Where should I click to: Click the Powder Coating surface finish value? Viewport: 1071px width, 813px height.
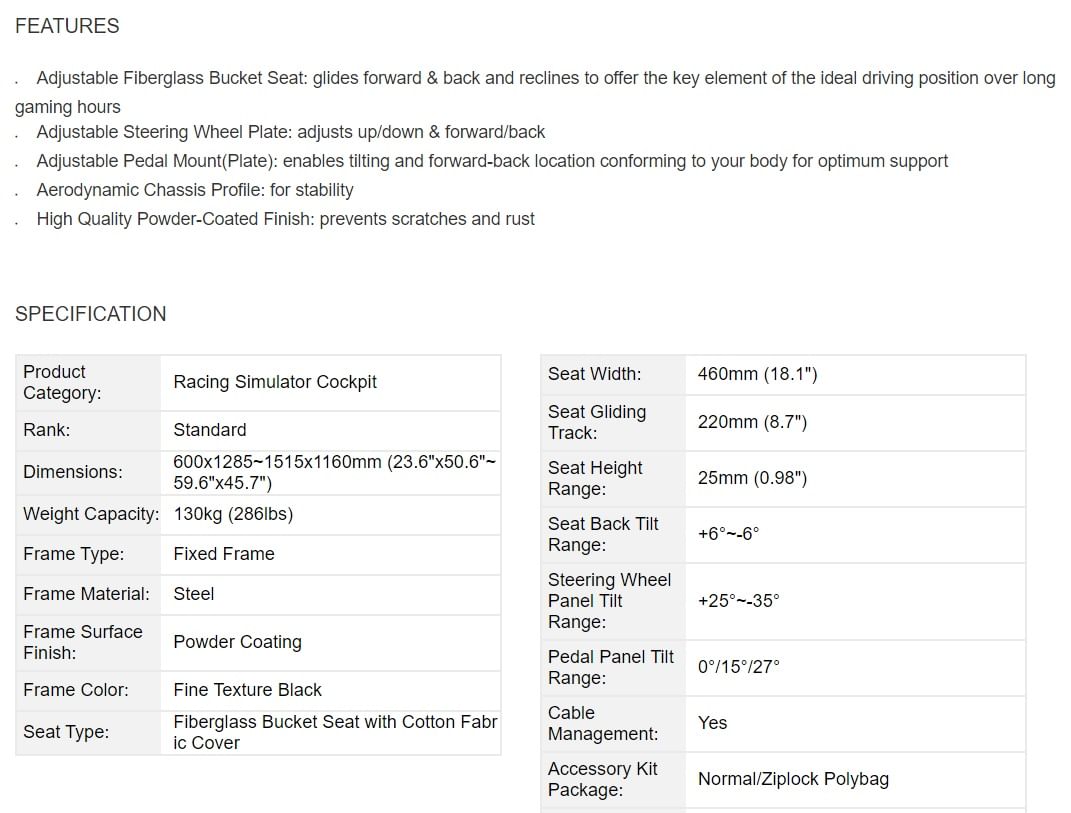(237, 642)
